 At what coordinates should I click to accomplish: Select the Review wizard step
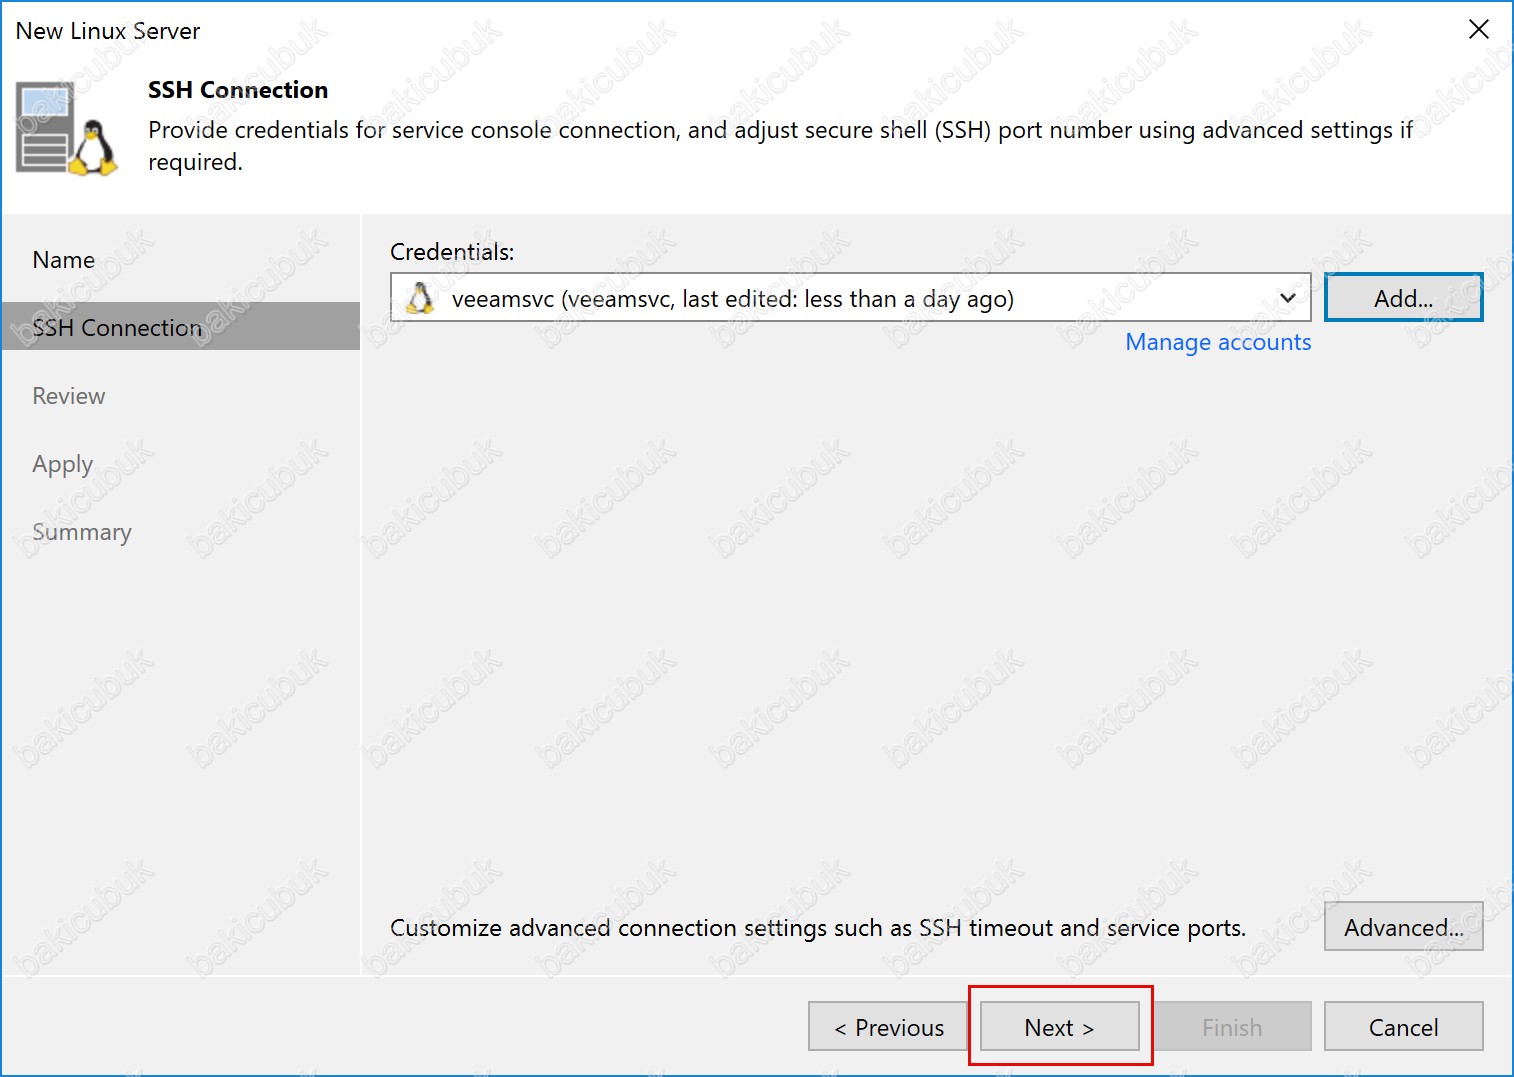click(x=69, y=396)
